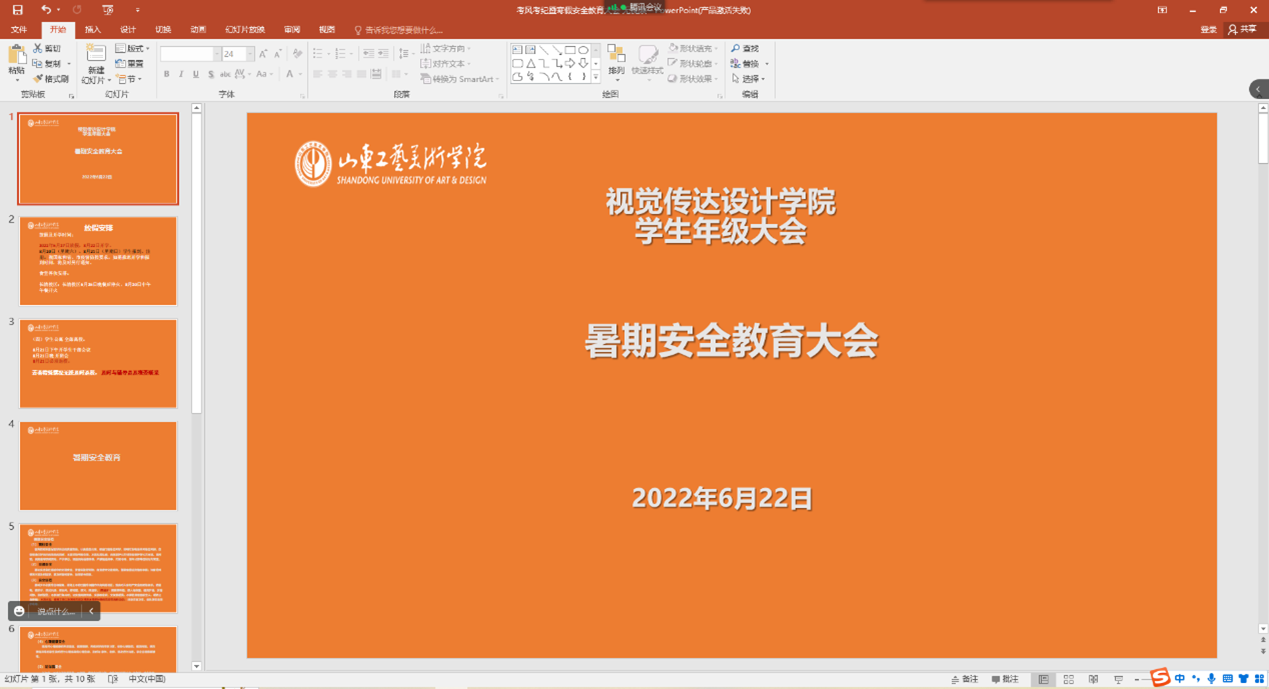The image size is (1269, 689).
Task: Click the Arrange (排列) icon
Action: [616, 58]
